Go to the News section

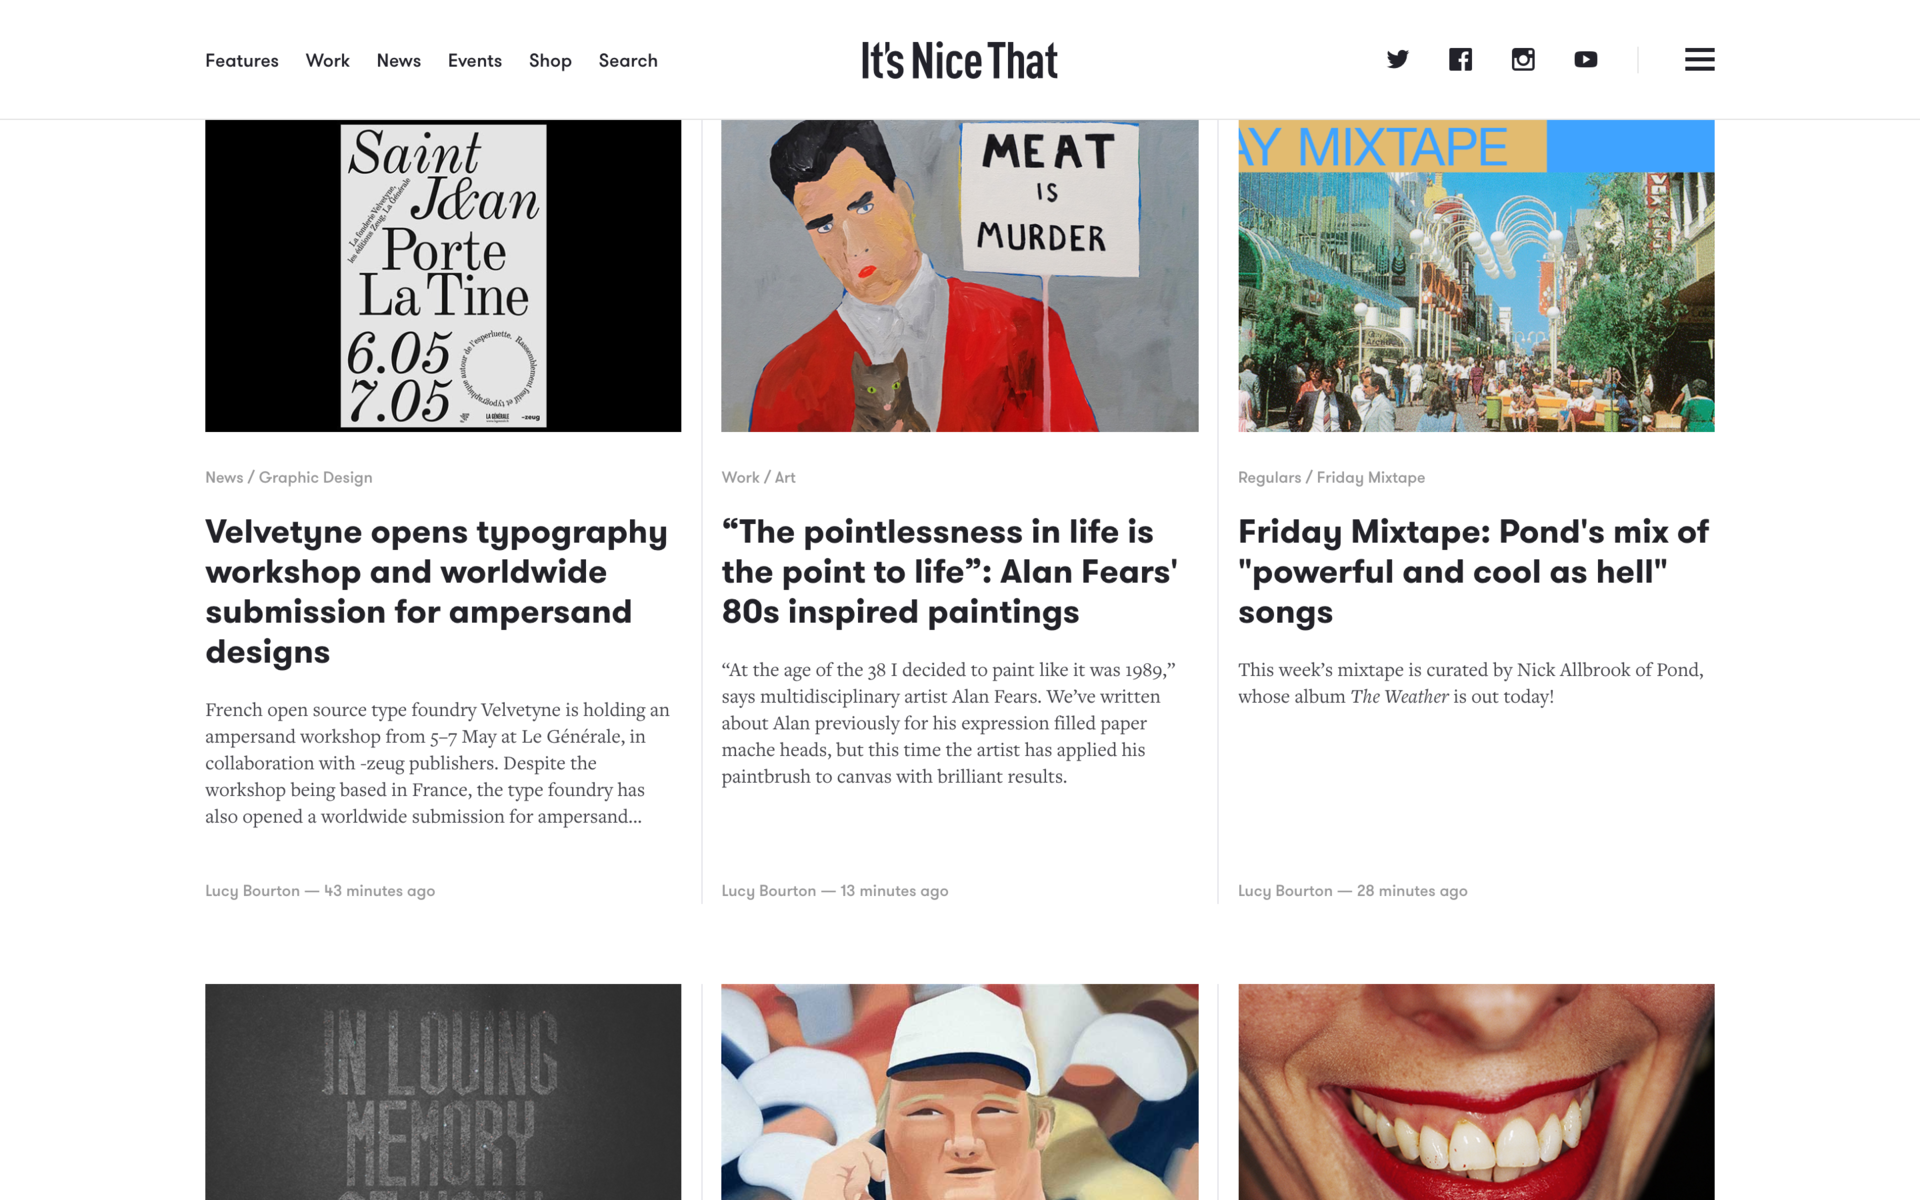click(399, 61)
